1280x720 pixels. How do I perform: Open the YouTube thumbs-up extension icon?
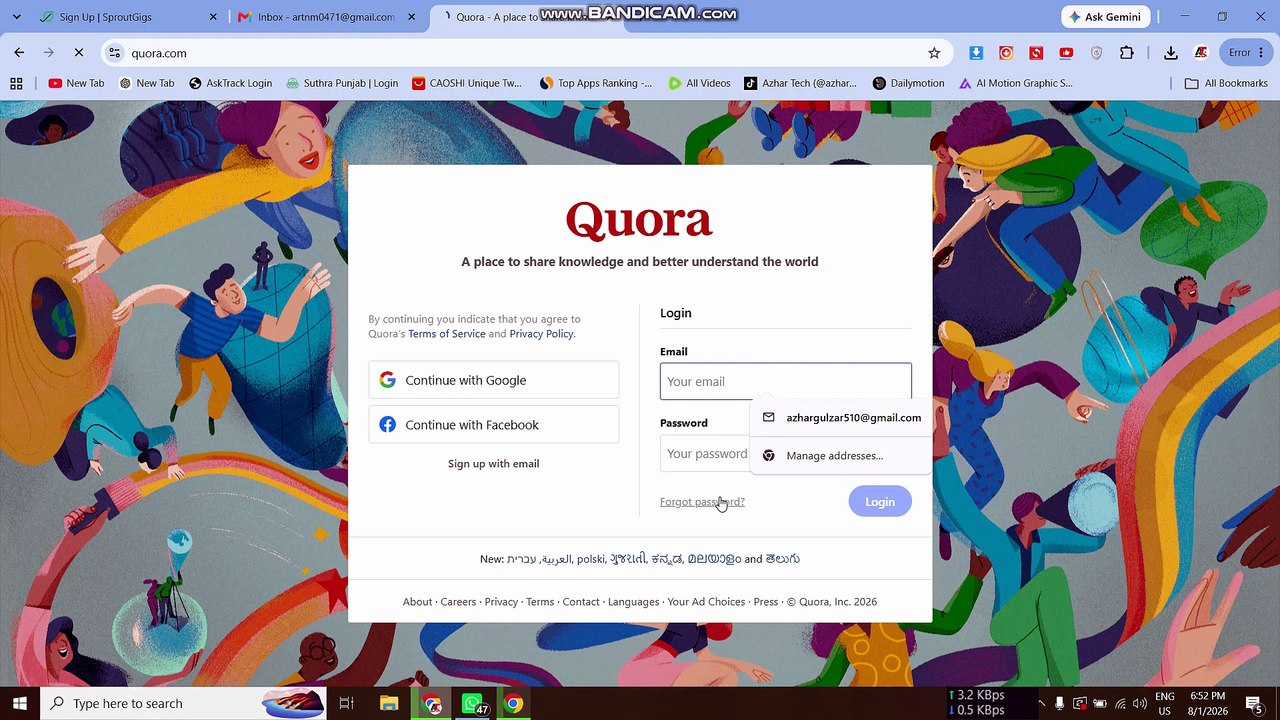click(x=1066, y=53)
